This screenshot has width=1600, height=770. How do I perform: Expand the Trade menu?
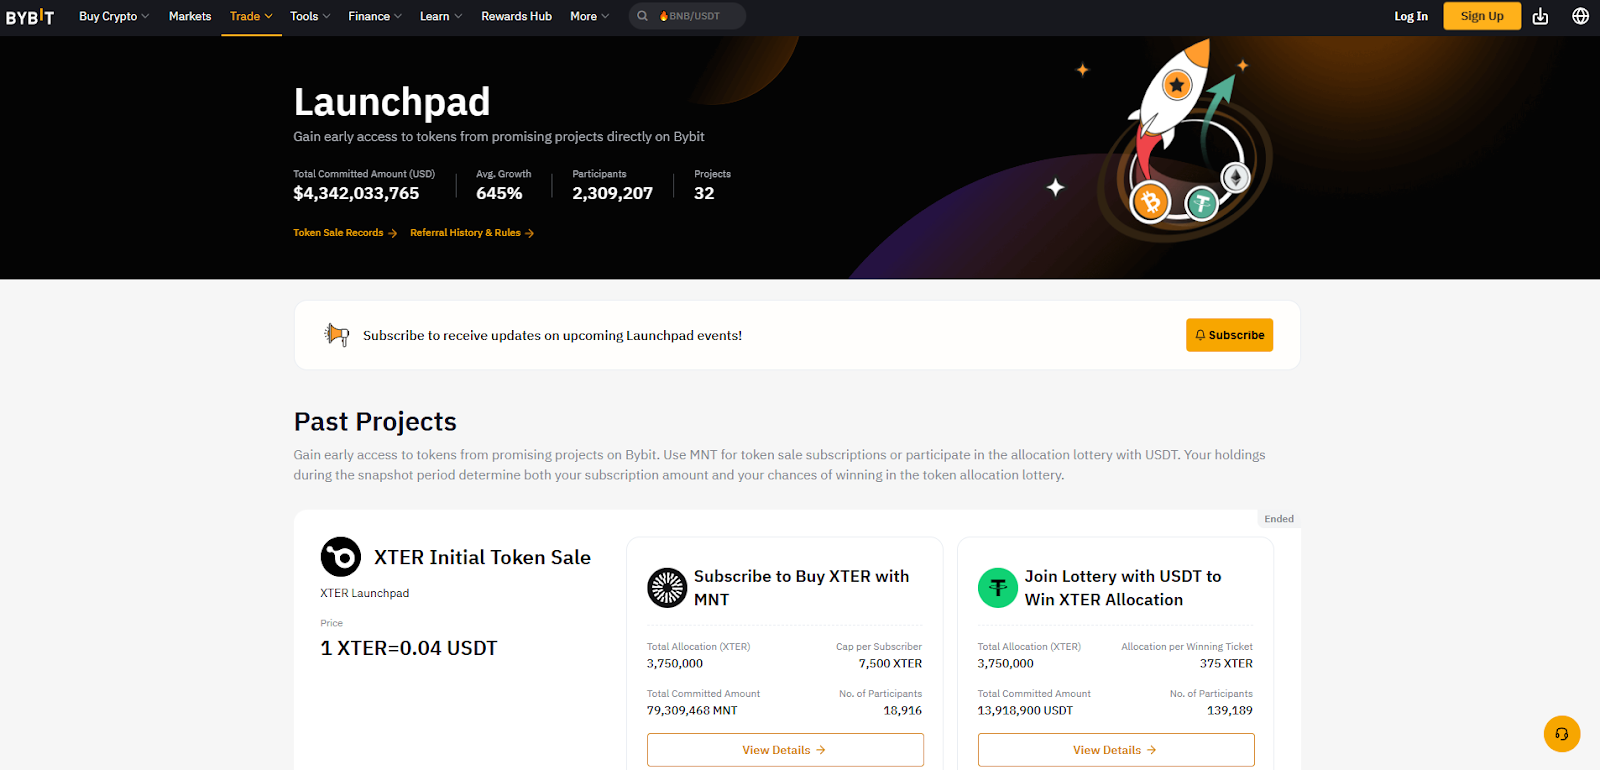pos(251,16)
